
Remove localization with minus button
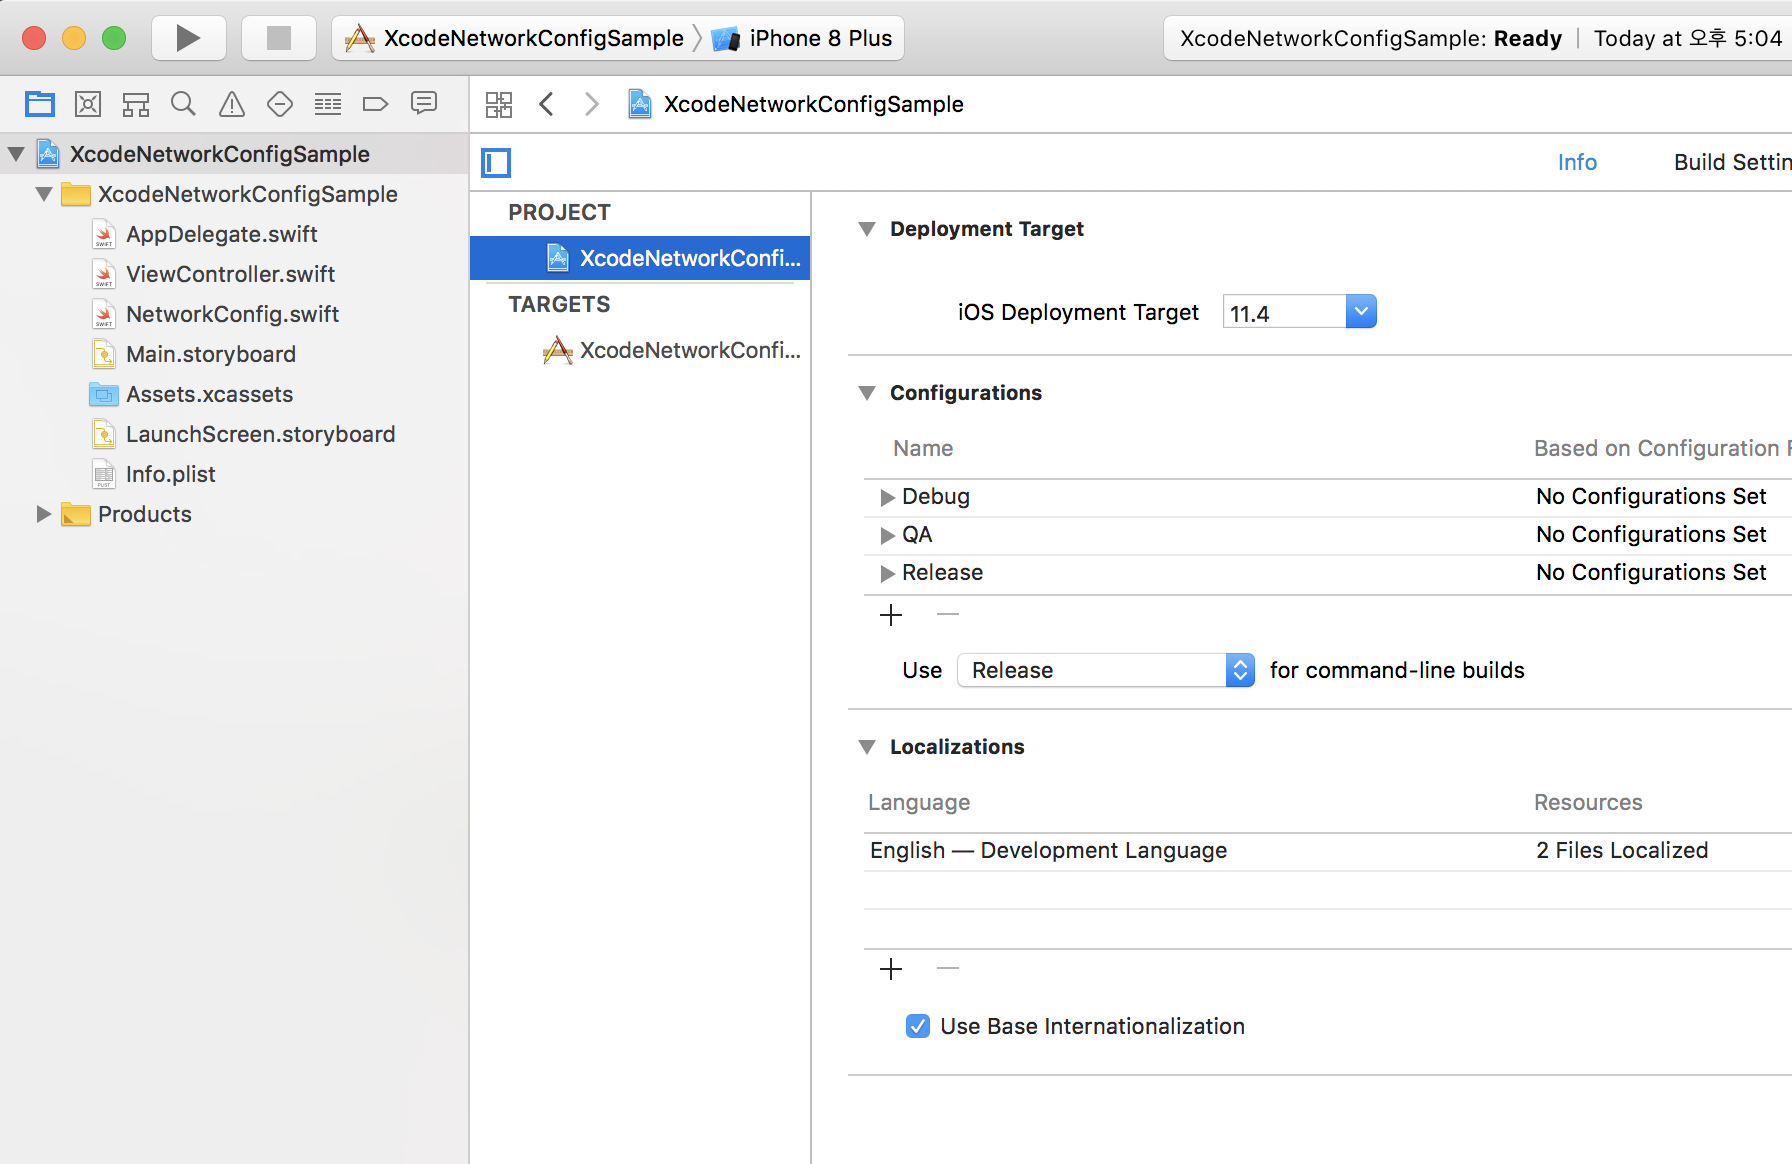click(948, 969)
